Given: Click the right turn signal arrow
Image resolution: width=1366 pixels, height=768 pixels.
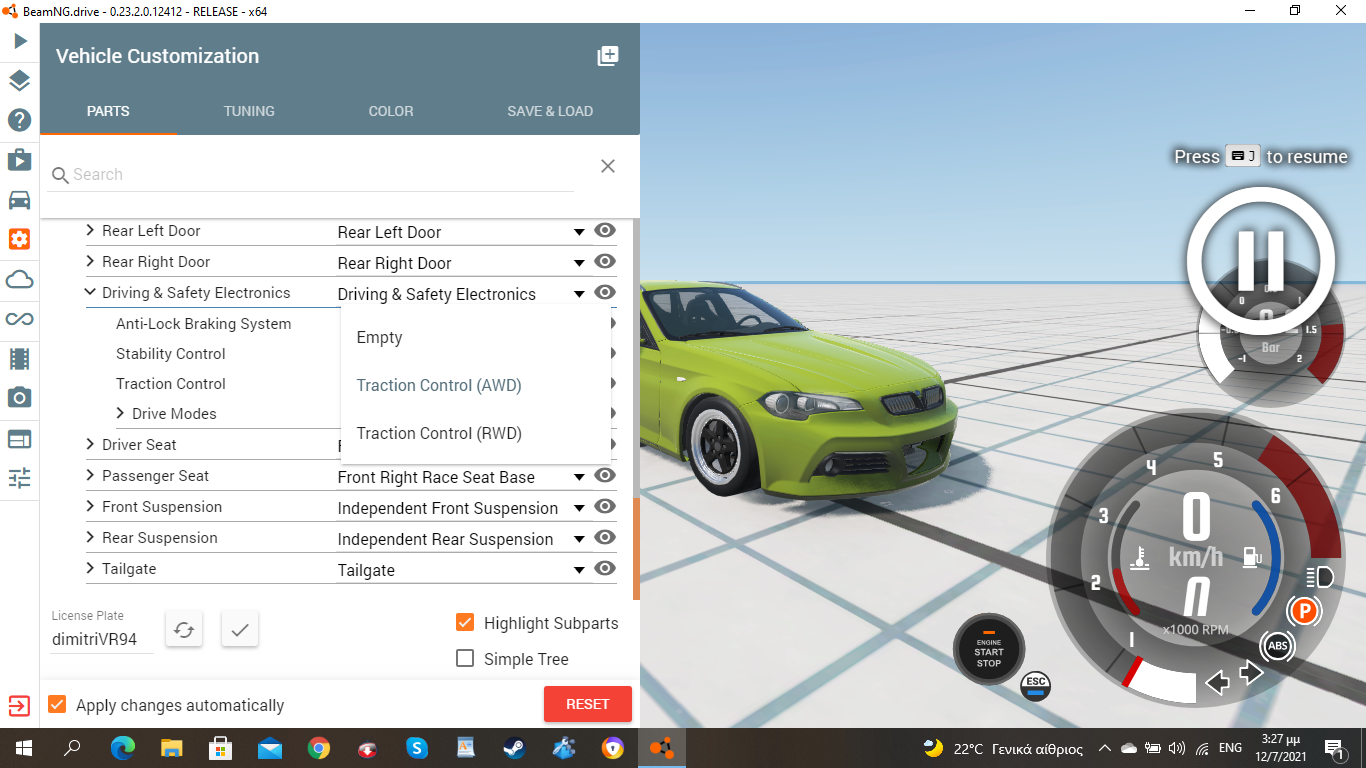Looking at the screenshot, I should click(x=1251, y=673).
